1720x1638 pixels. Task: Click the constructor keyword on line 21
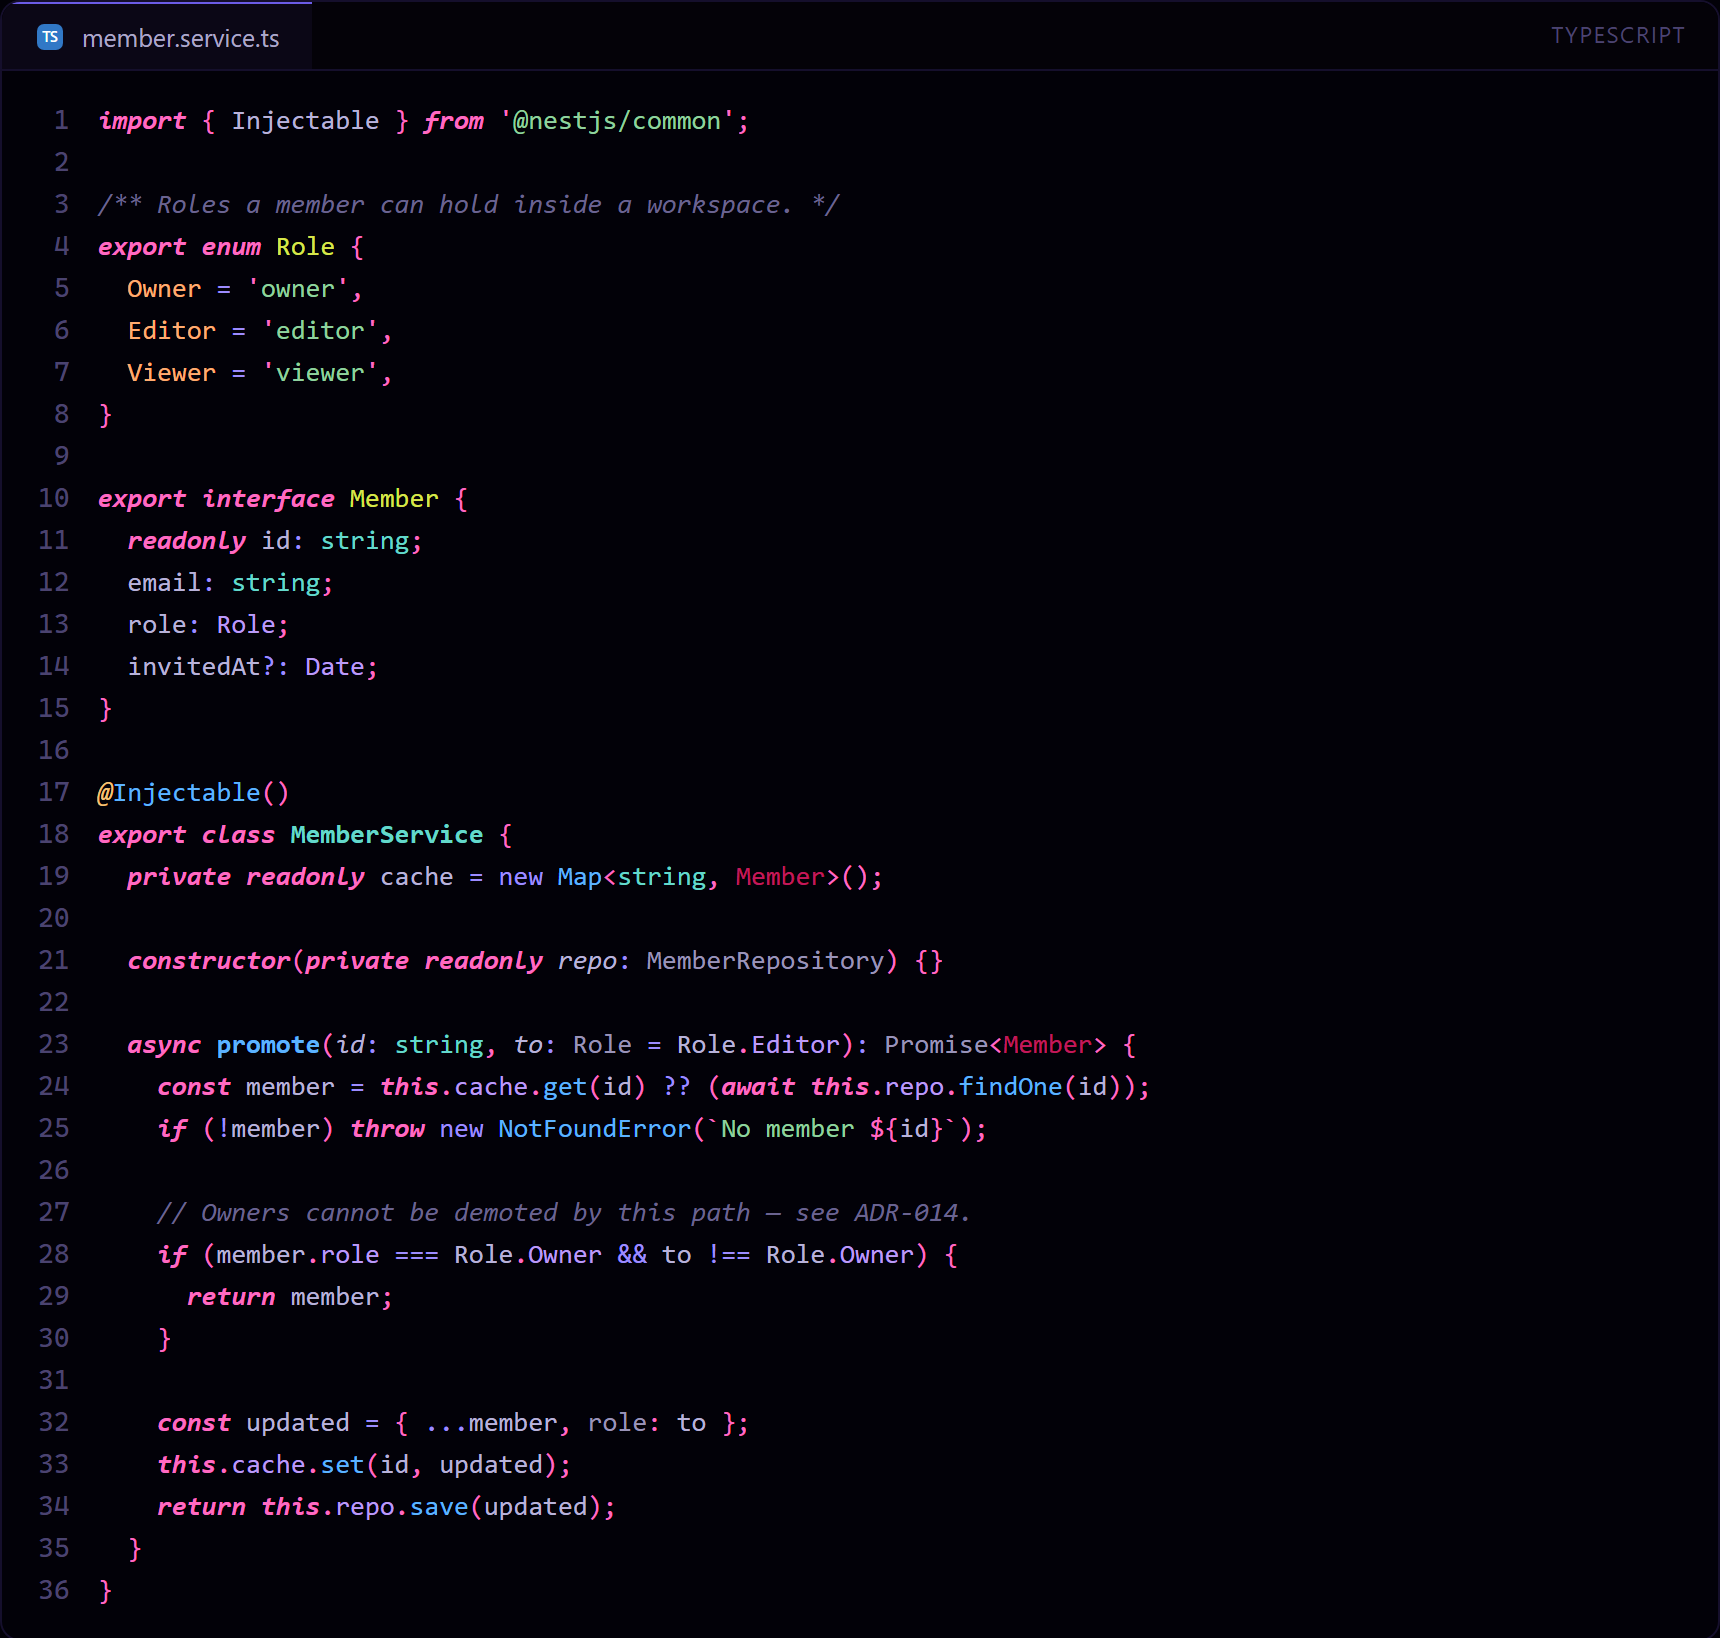208,961
